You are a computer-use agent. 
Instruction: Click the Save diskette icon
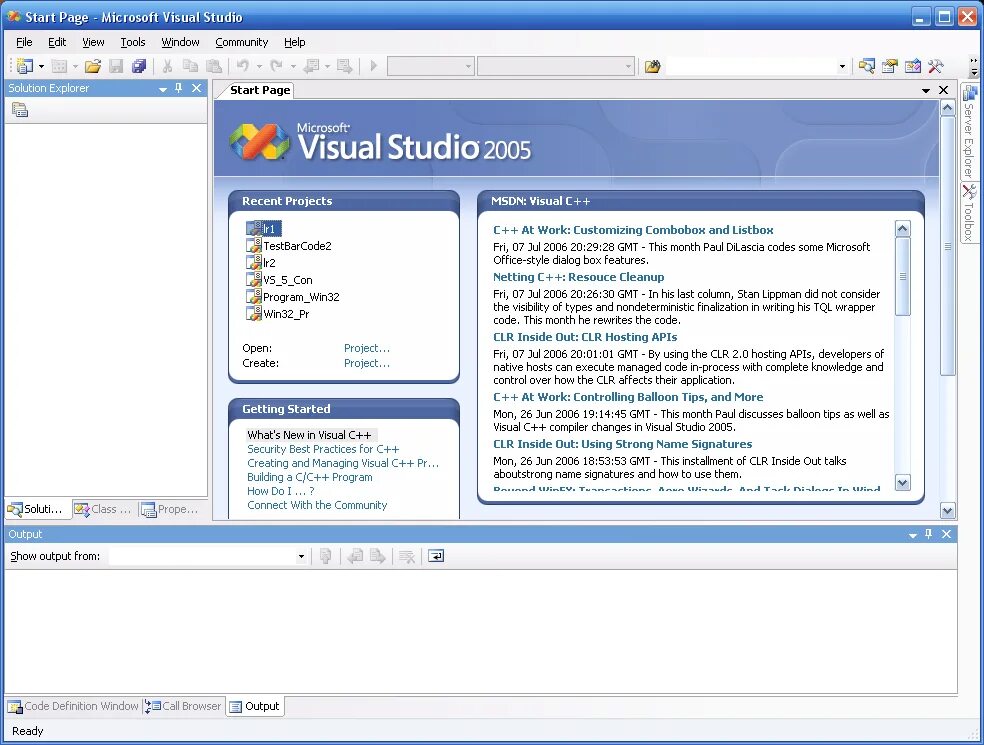116,66
